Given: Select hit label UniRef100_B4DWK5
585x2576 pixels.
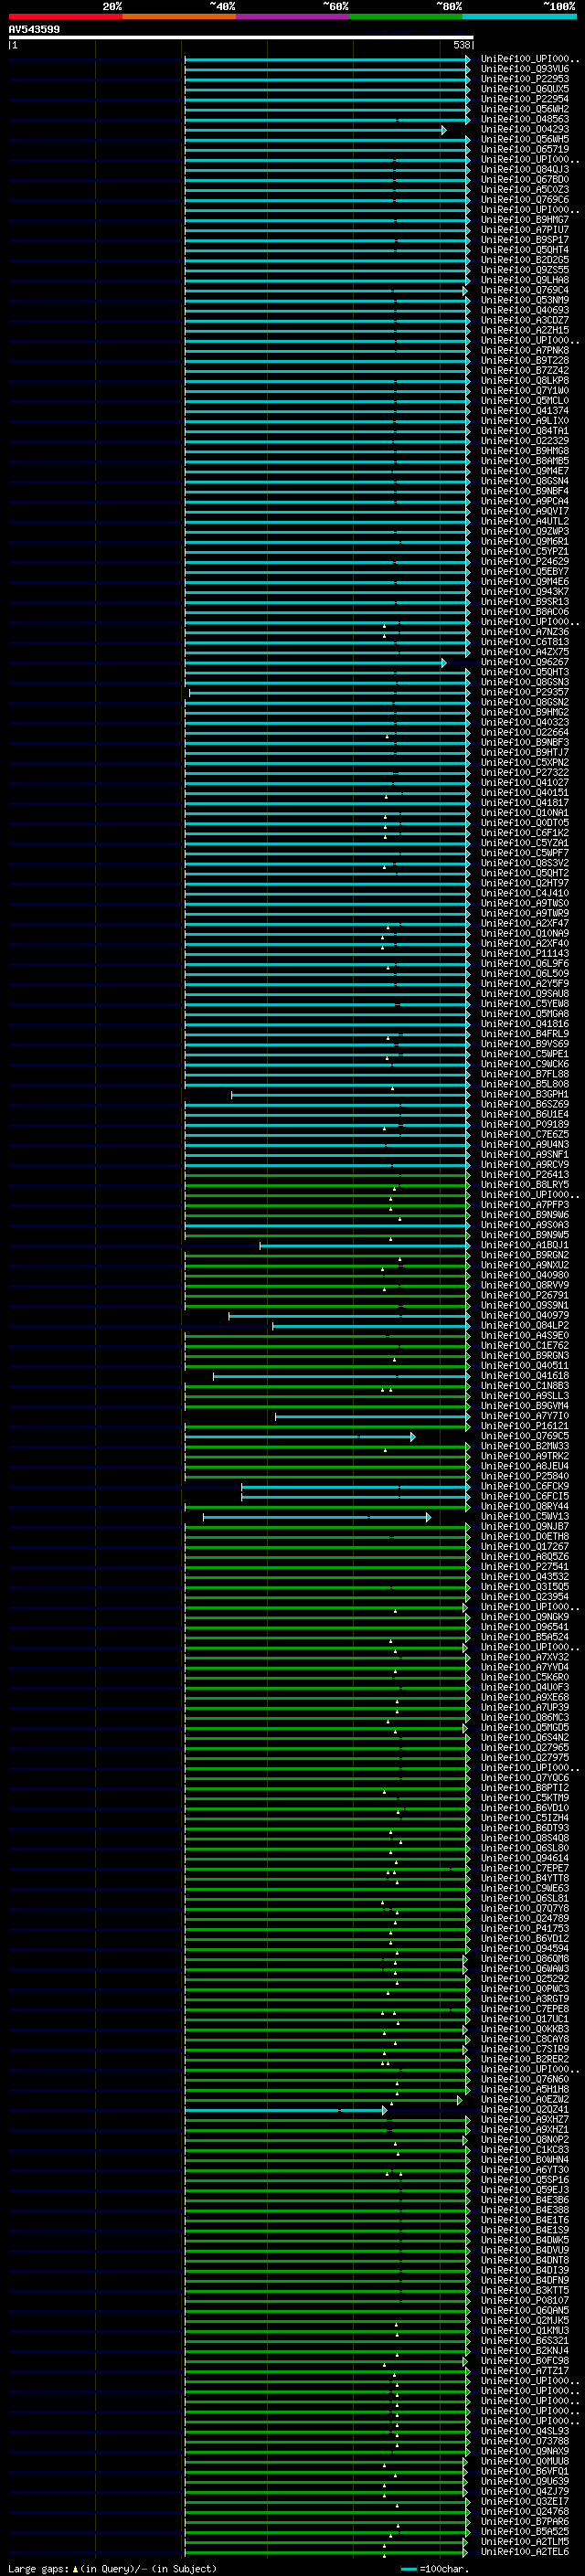Looking at the screenshot, I should tap(525, 2240).
